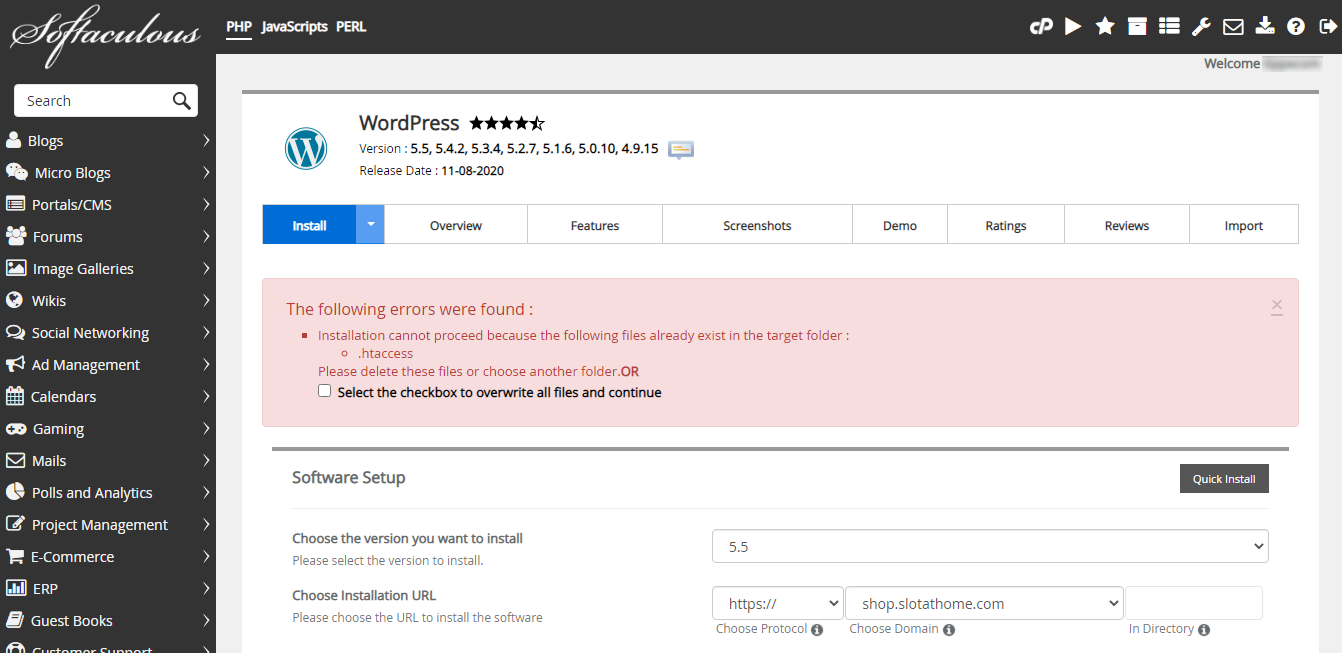Click the help question mark icon
The height and width of the screenshot is (653, 1342).
pos(1296,27)
